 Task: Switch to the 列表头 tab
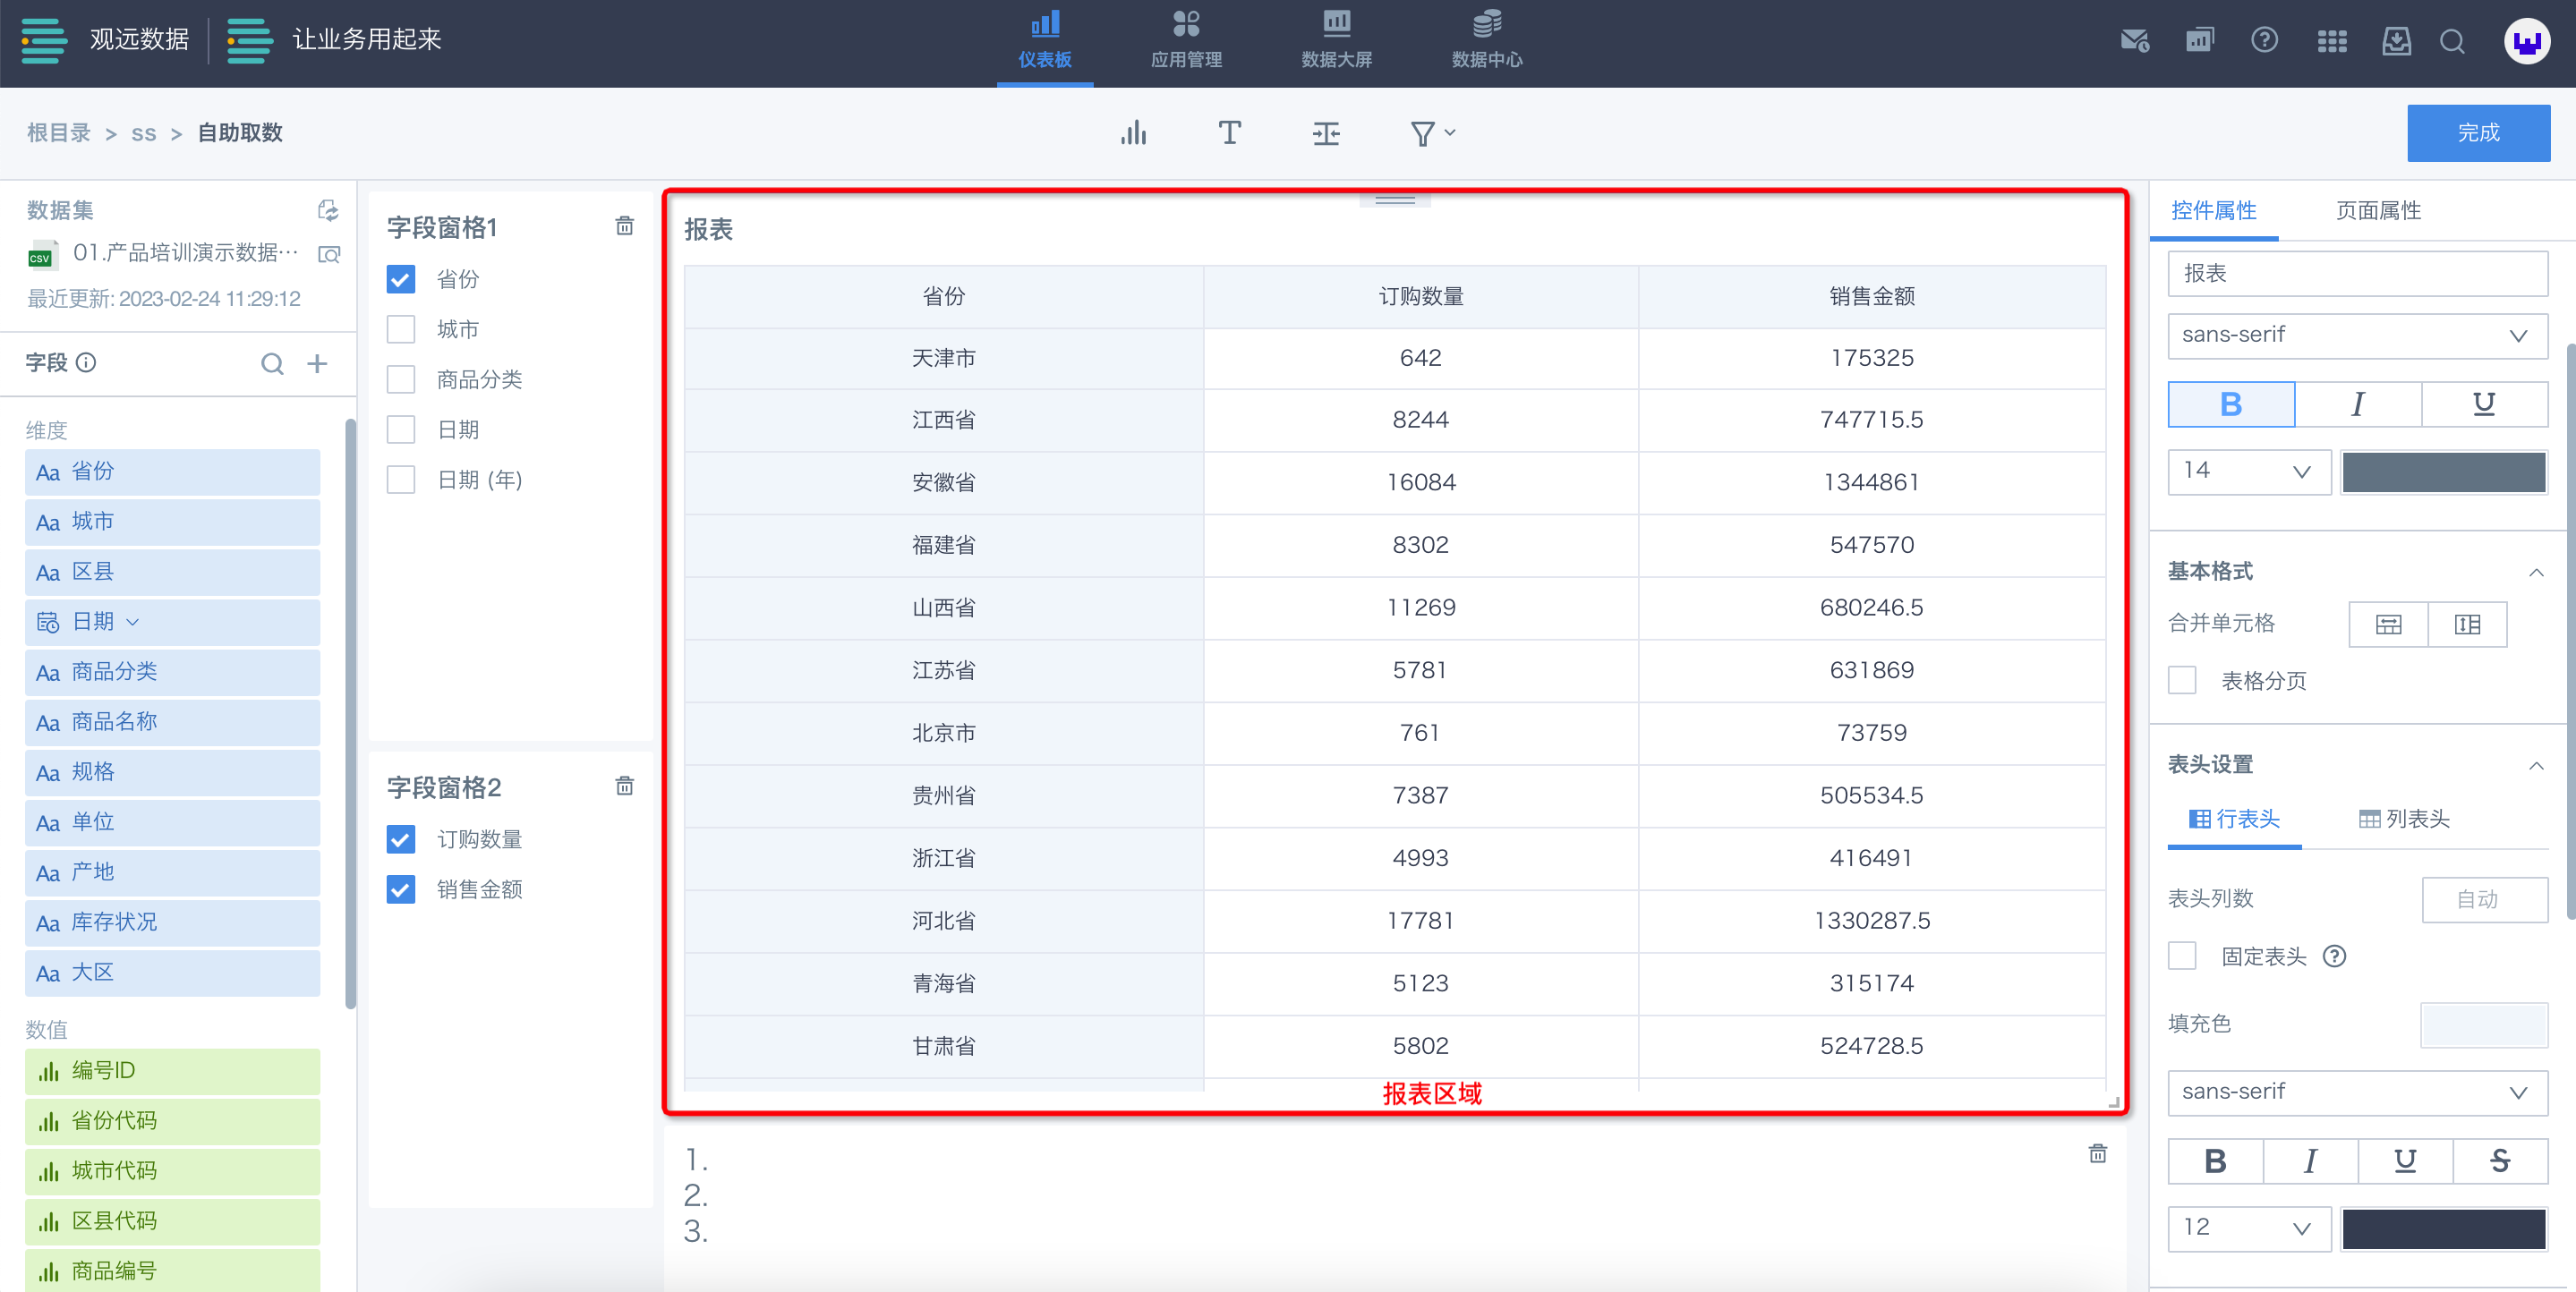2404,819
